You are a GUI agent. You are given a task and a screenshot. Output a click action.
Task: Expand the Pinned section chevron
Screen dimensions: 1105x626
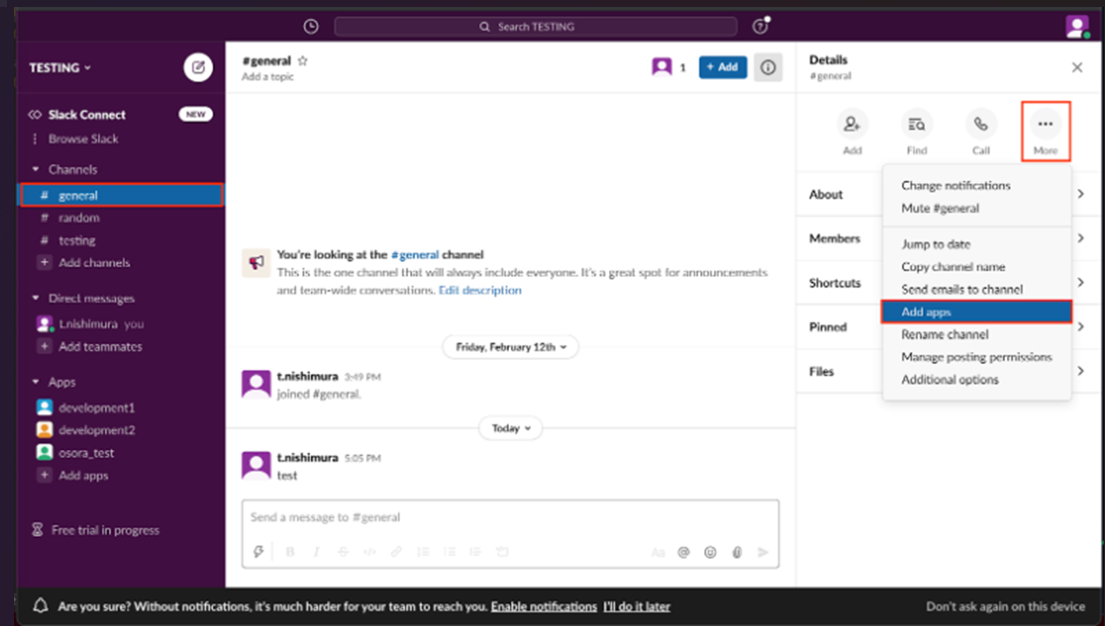click(1081, 327)
